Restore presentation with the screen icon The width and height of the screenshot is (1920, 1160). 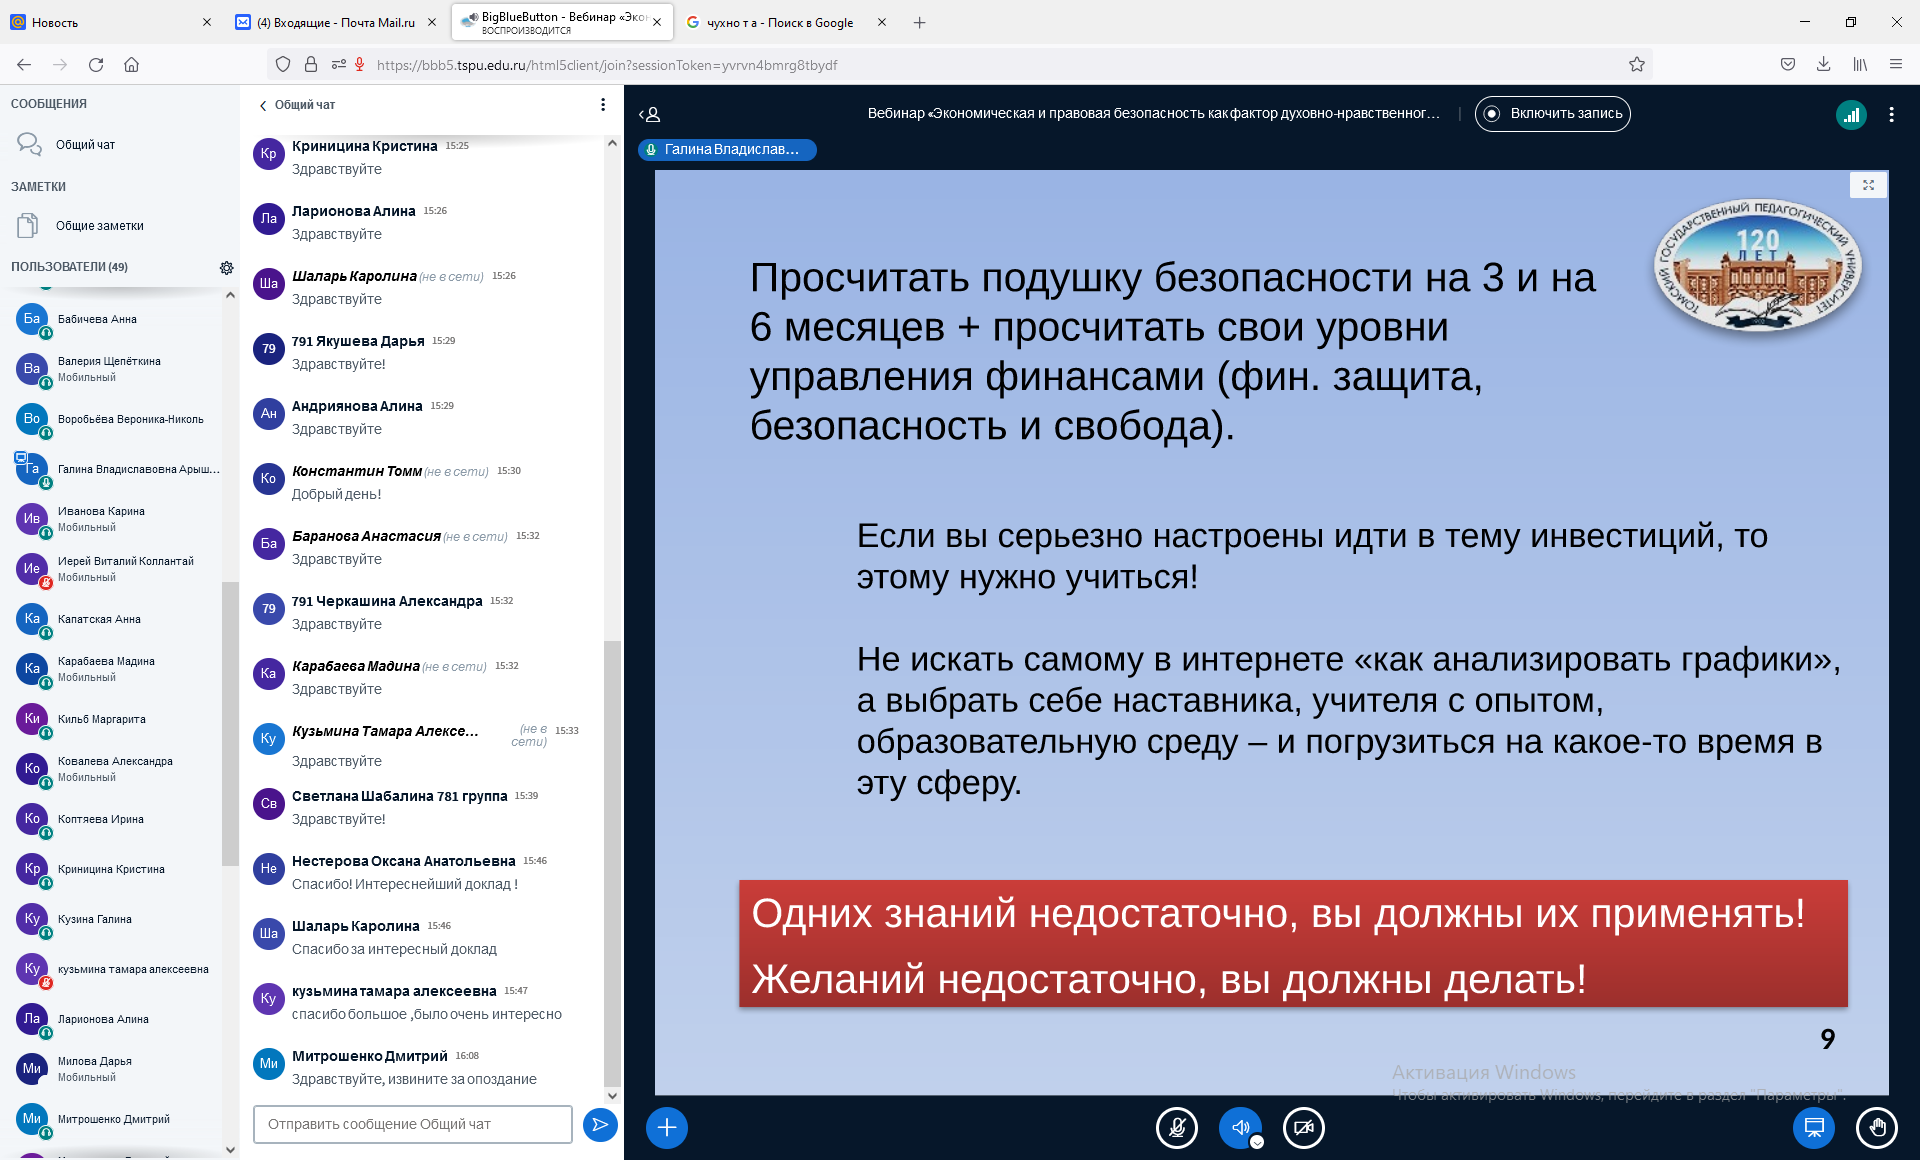pyautogui.click(x=1814, y=1128)
